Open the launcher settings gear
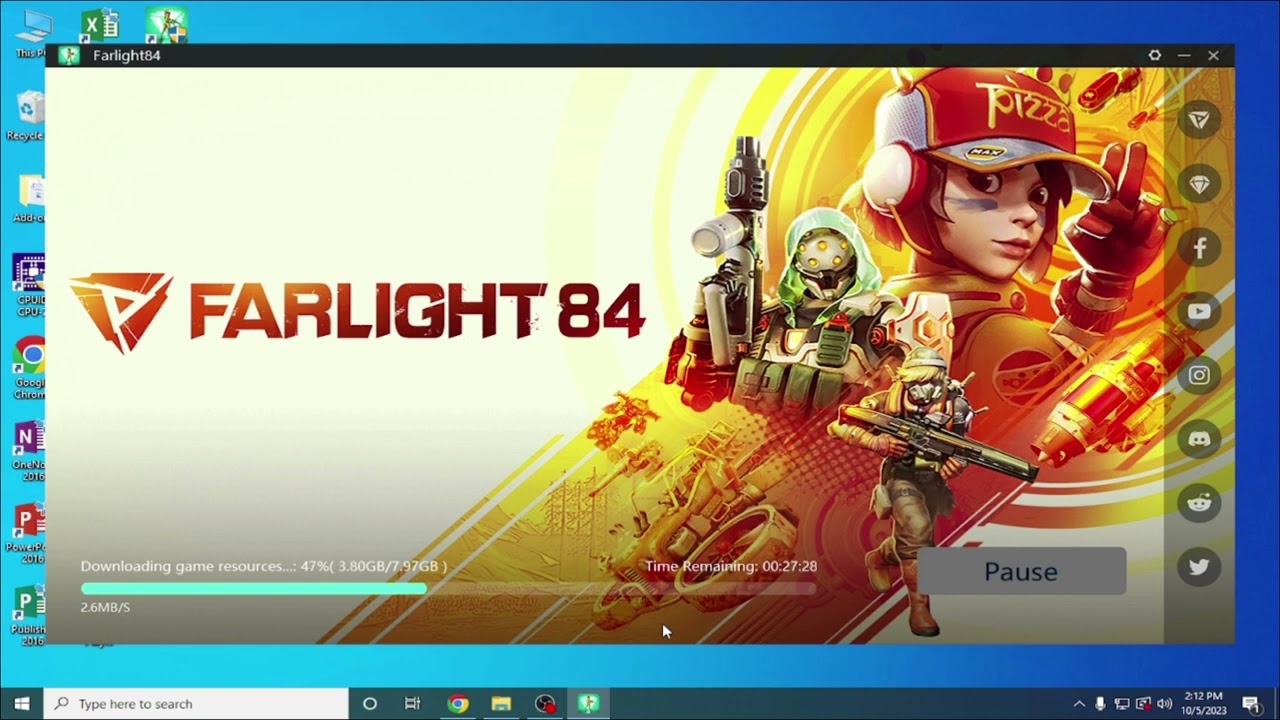This screenshot has height=720, width=1280. [x=1155, y=55]
